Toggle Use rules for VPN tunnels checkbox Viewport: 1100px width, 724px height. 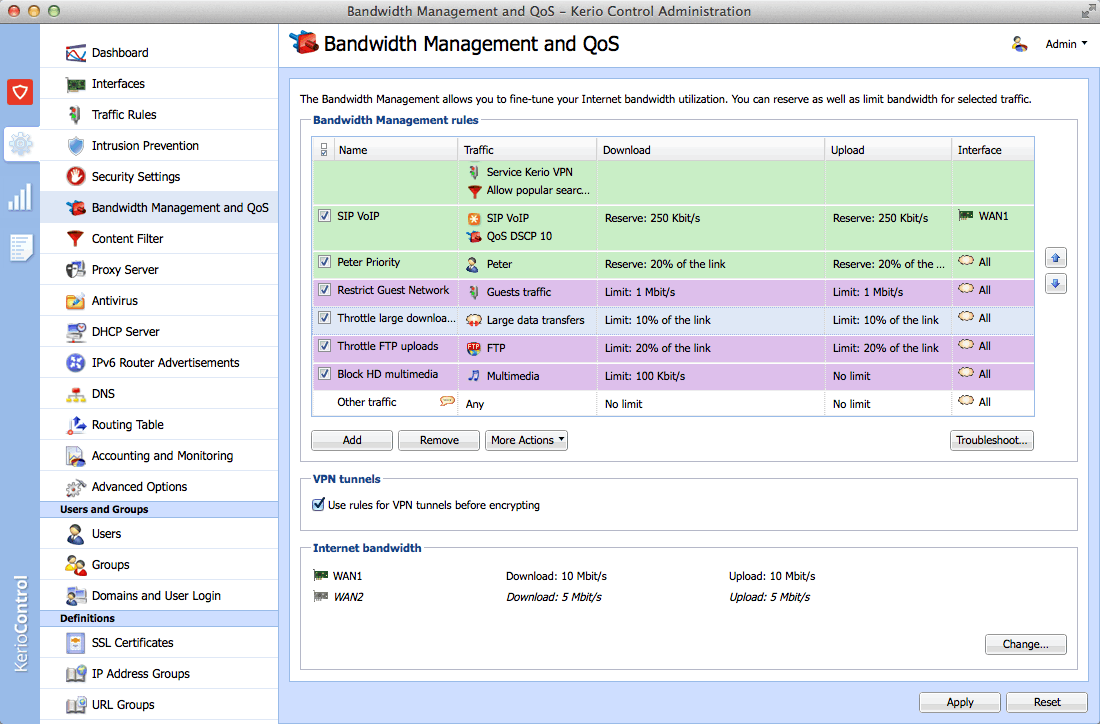[x=318, y=504]
